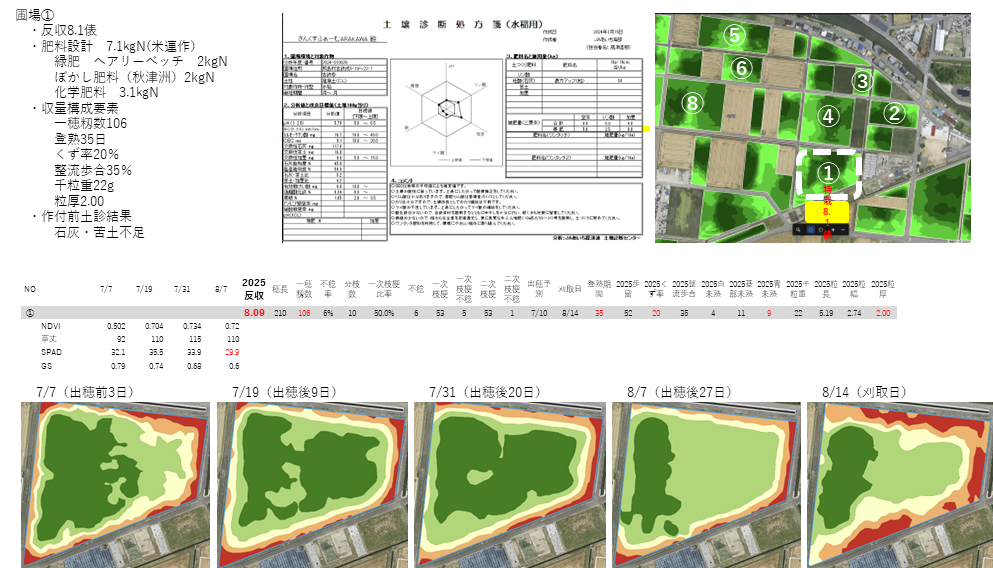Click field marker ① on the map
This screenshot has width=993, height=568.
tap(827, 172)
